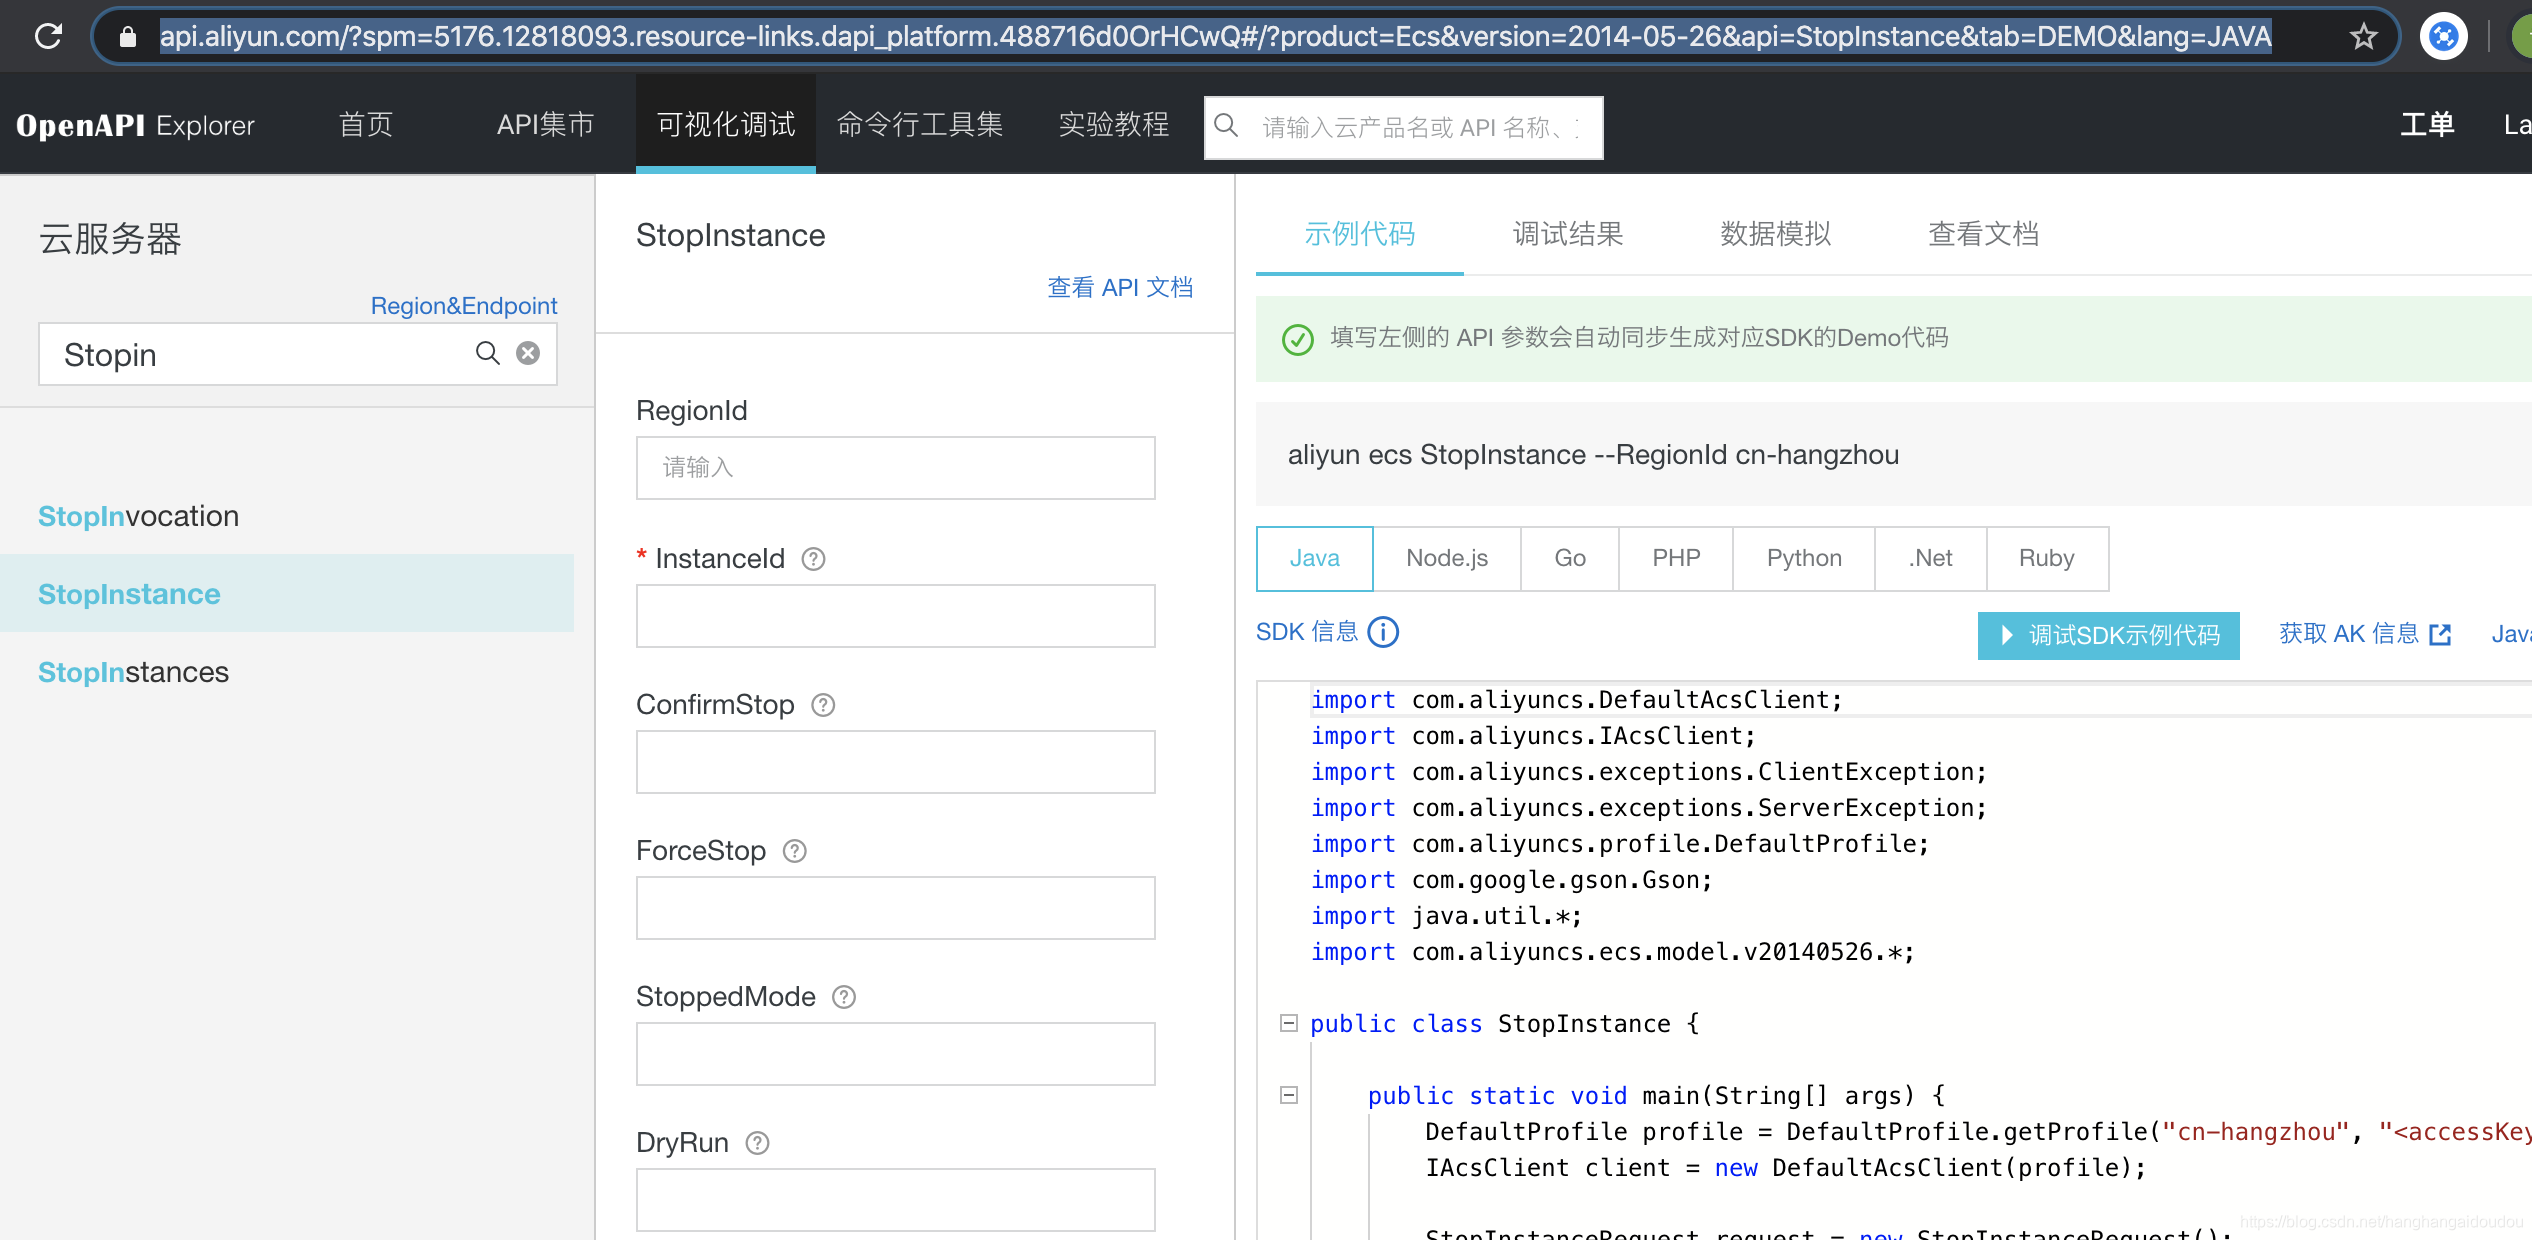Image resolution: width=2532 pixels, height=1240 pixels.
Task: Bookmark this page with the star icon
Action: click(2363, 37)
